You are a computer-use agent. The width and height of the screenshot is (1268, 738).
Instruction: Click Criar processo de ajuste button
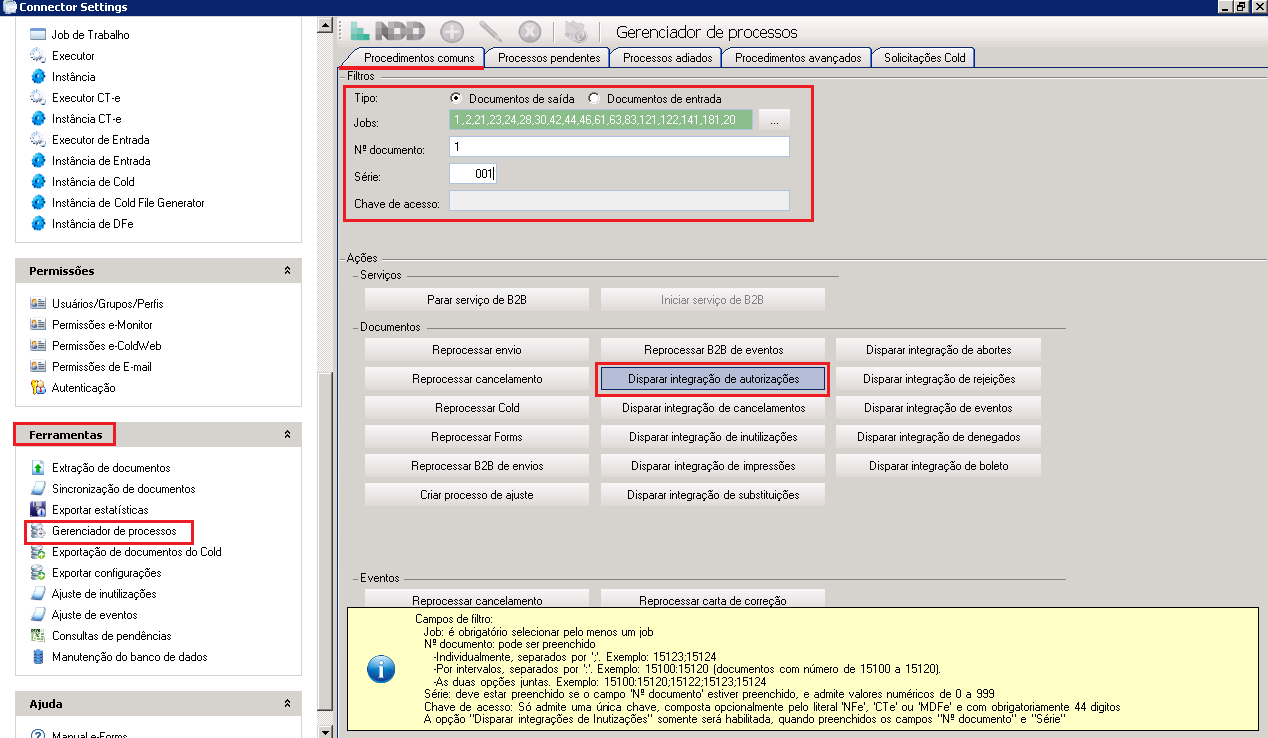476,495
